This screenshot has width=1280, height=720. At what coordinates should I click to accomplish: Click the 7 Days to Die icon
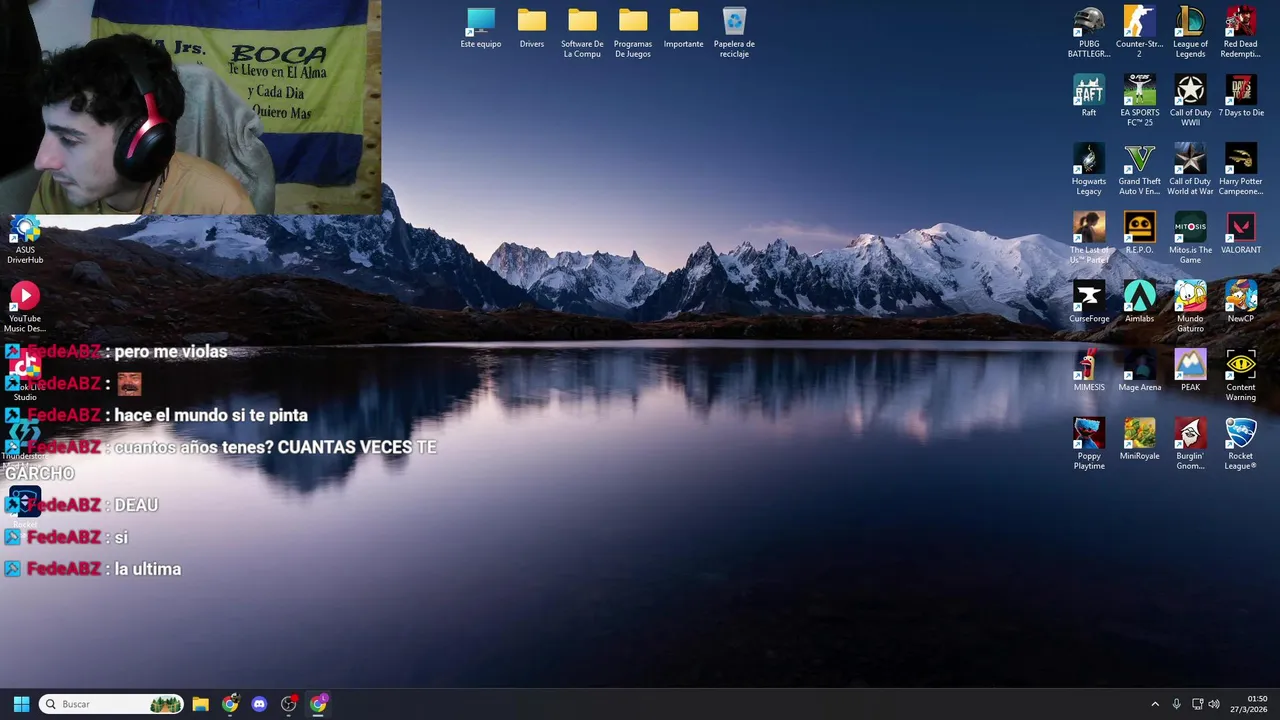coord(1241,96)
